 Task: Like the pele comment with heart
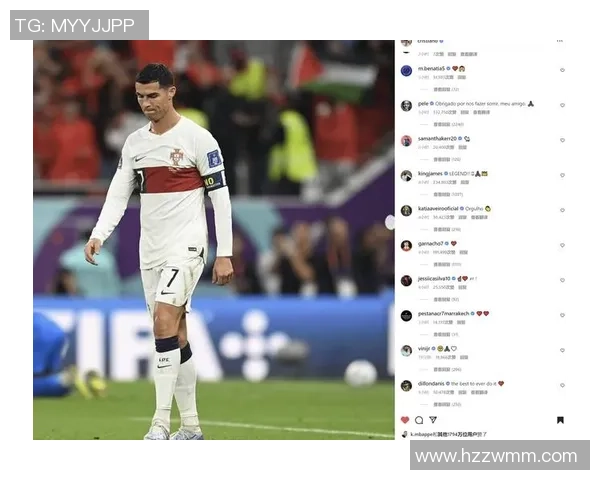[x=562, y=105]
